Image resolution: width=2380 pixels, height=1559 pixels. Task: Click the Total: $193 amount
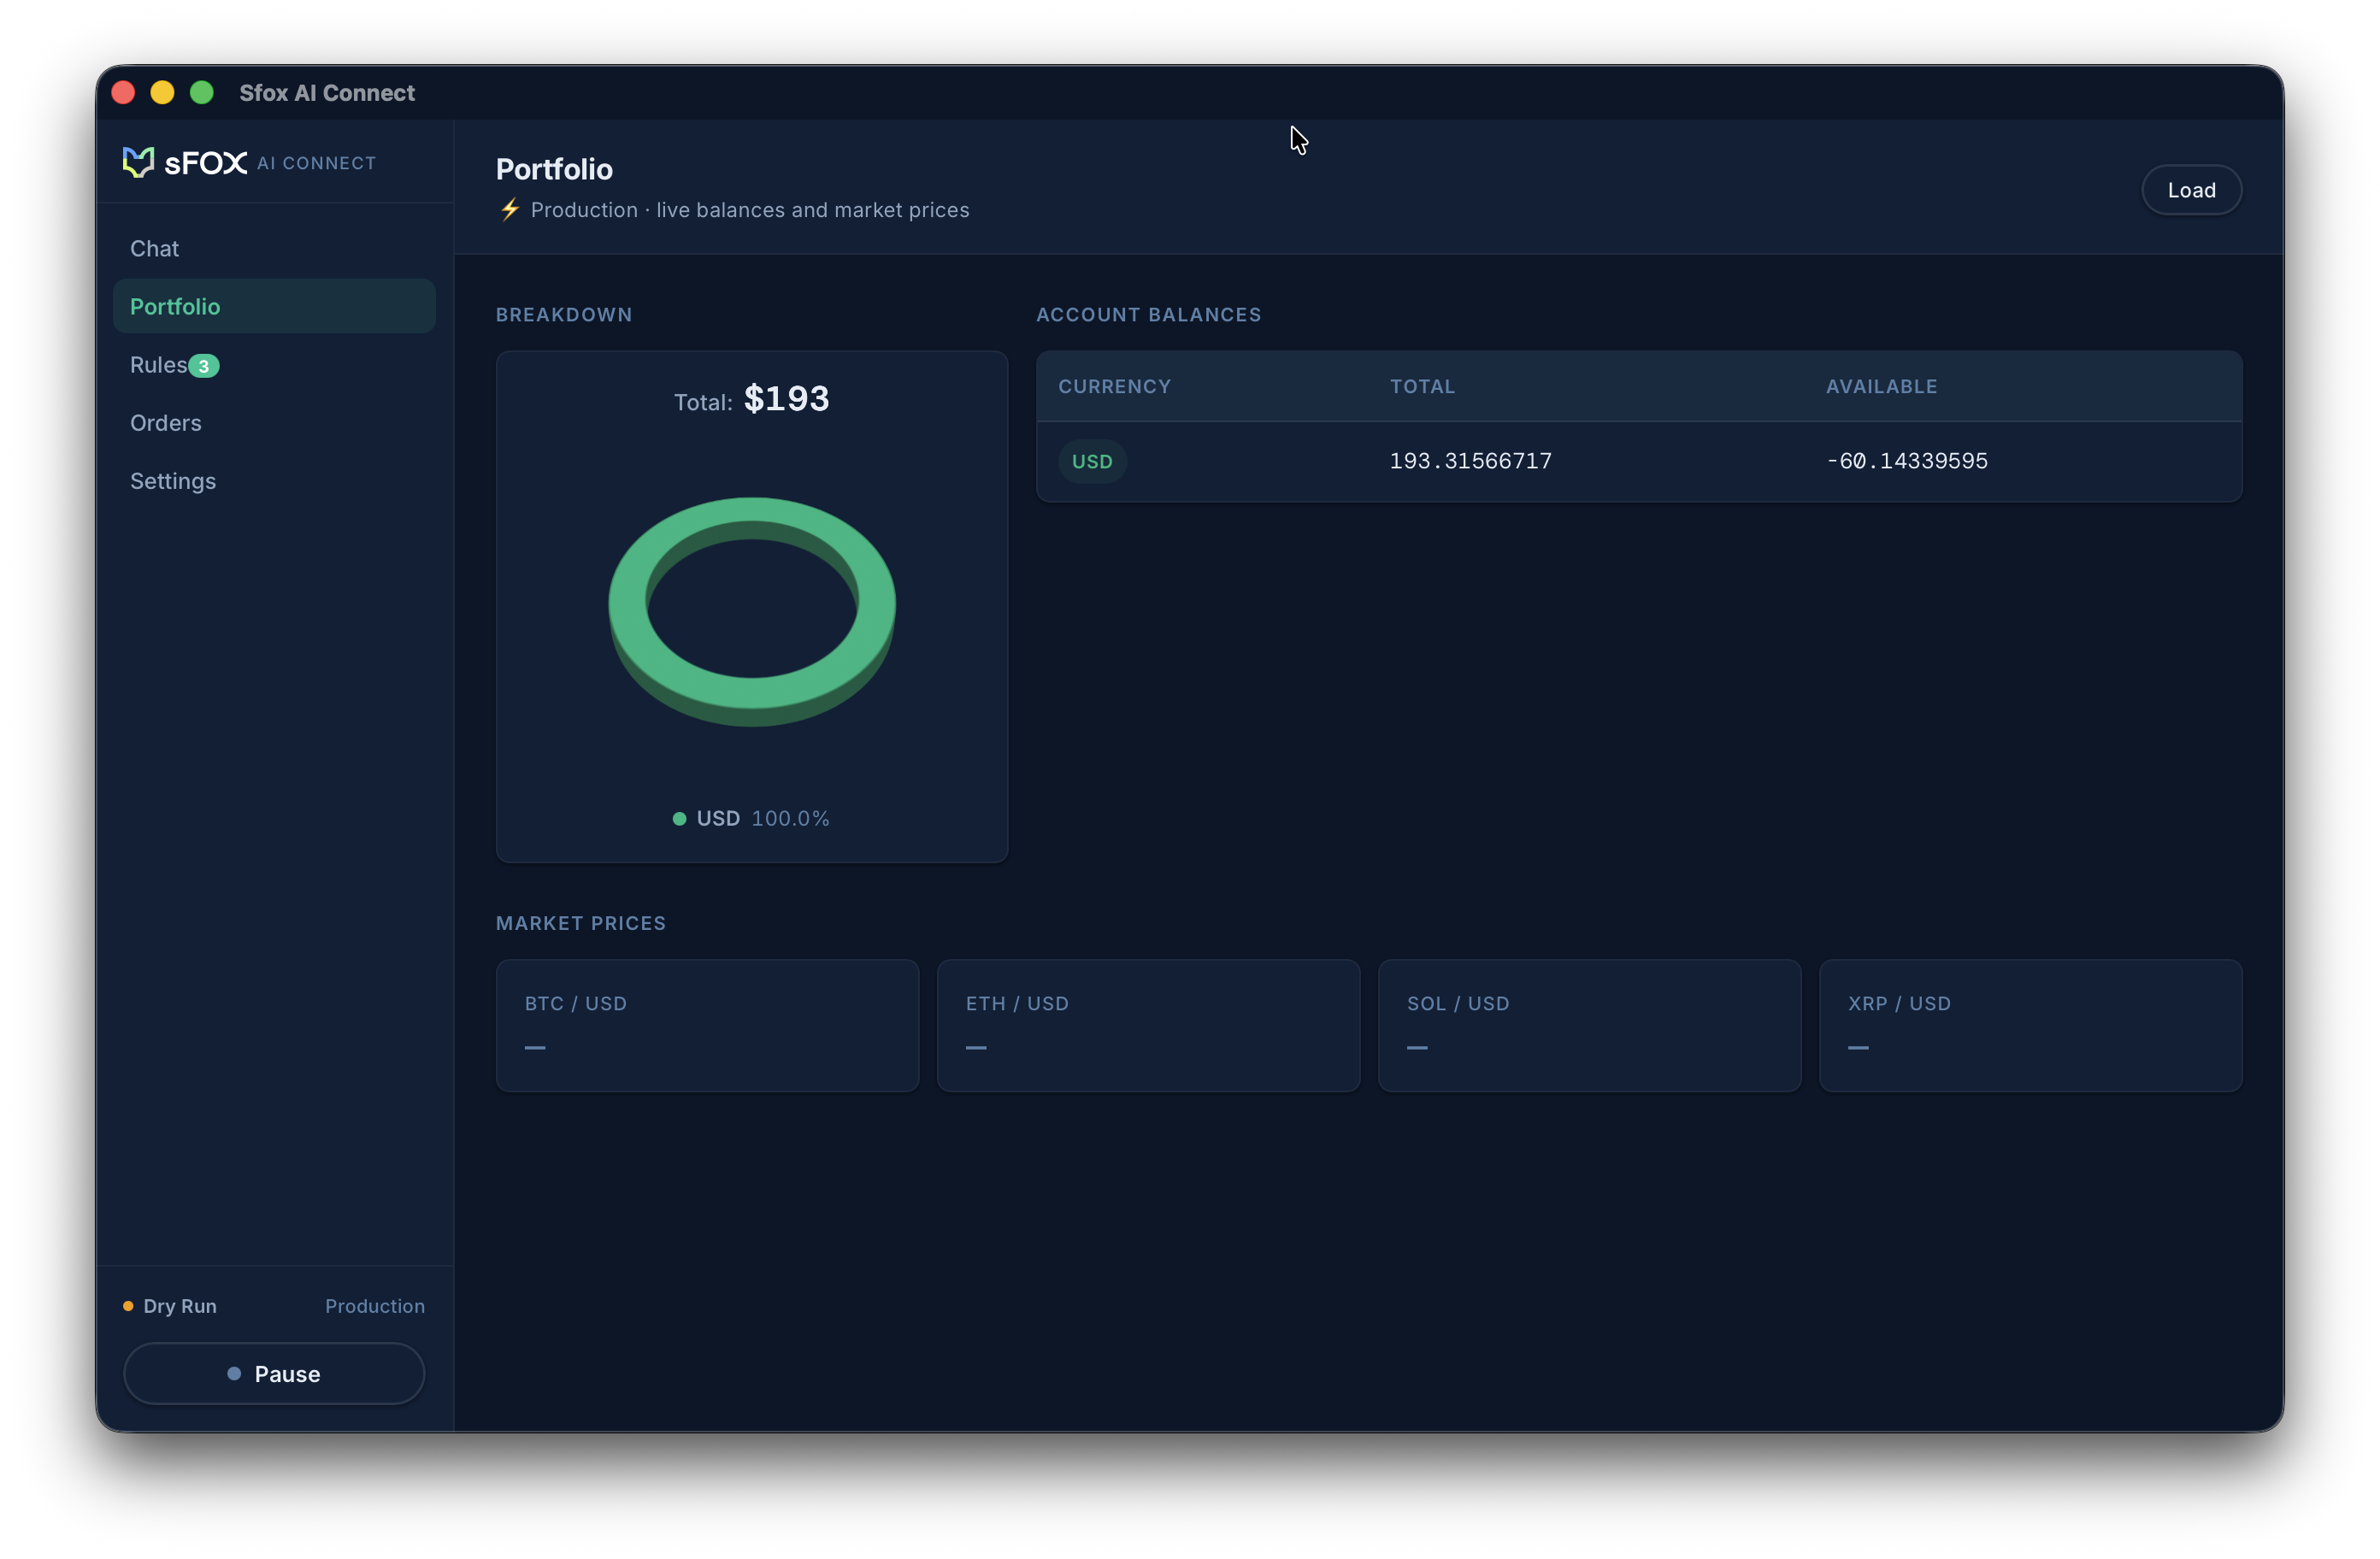click(x=751, y=400)
